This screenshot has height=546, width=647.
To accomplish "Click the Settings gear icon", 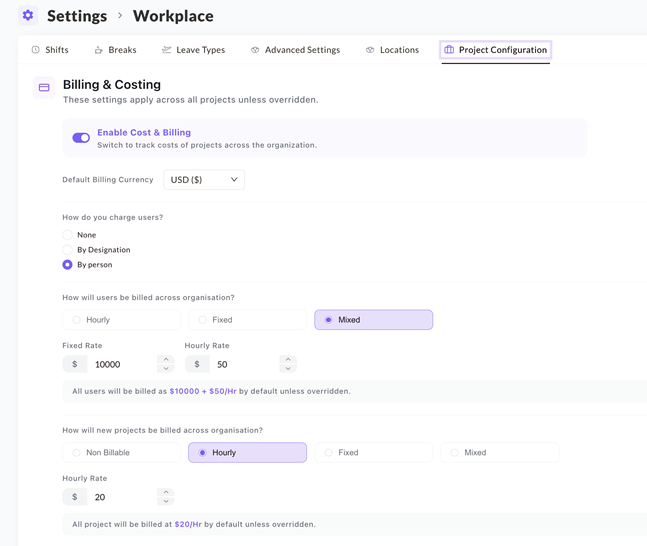I will [28, 16].
